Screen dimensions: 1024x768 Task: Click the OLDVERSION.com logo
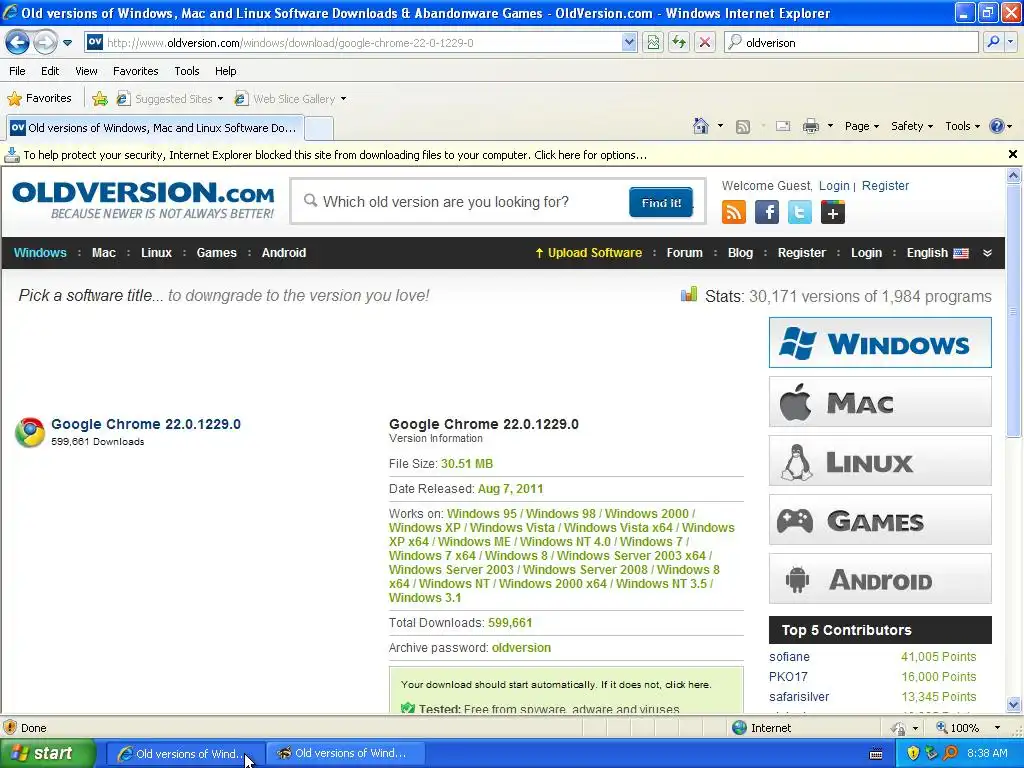point(144,200)
